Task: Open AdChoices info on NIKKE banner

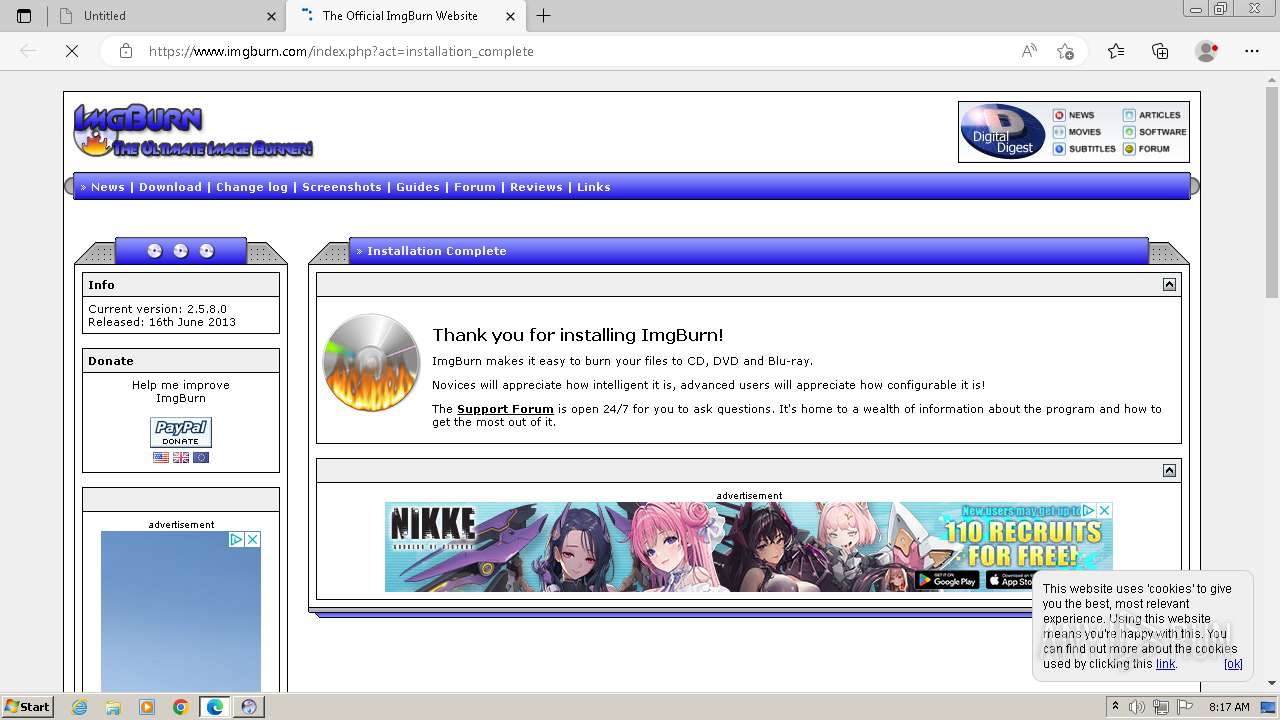Action: 1089,510
